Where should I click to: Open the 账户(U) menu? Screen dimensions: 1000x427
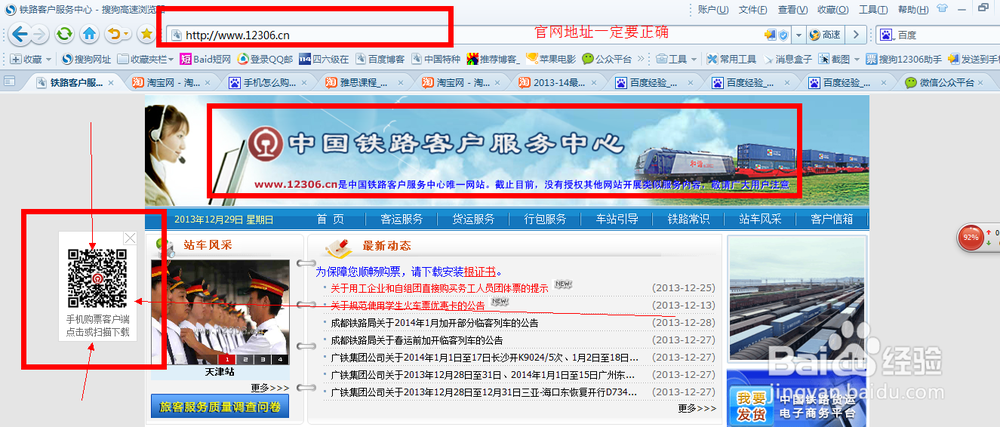point(713,10)
